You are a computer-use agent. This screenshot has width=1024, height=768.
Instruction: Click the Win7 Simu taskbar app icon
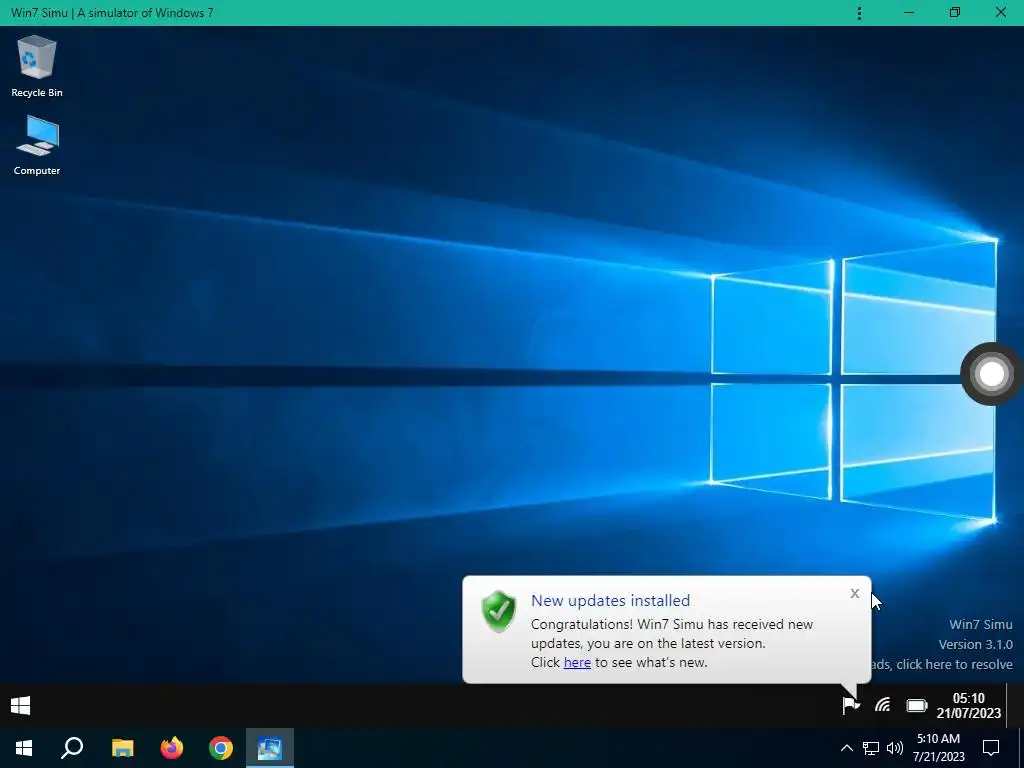(x=270, y=748)
